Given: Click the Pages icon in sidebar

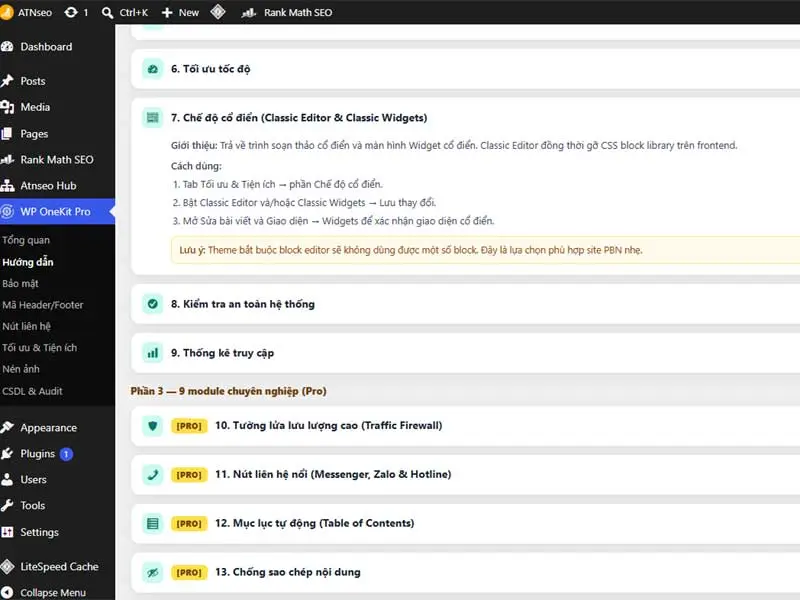Looking at the screenshot, I should coord(7,134).
